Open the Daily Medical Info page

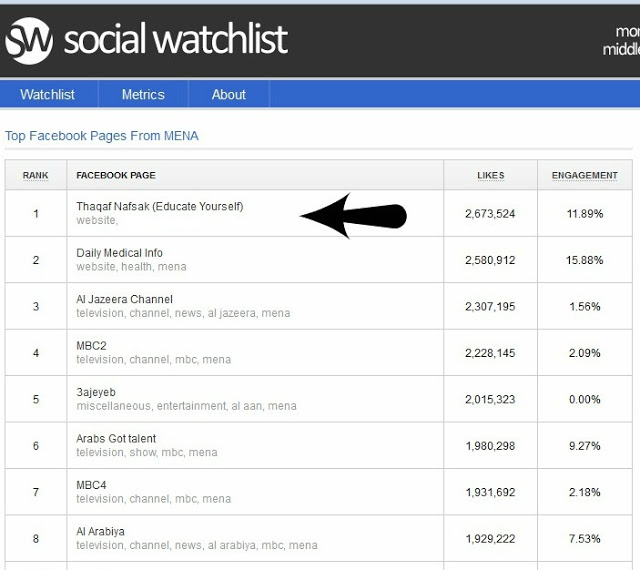click(119, 253)
